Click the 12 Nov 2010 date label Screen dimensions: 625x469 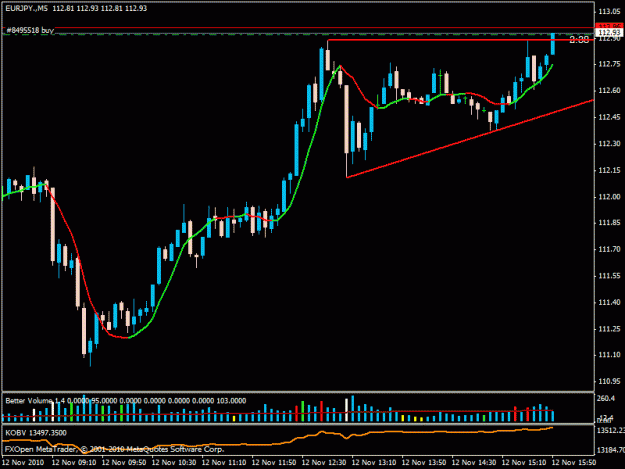23,463
